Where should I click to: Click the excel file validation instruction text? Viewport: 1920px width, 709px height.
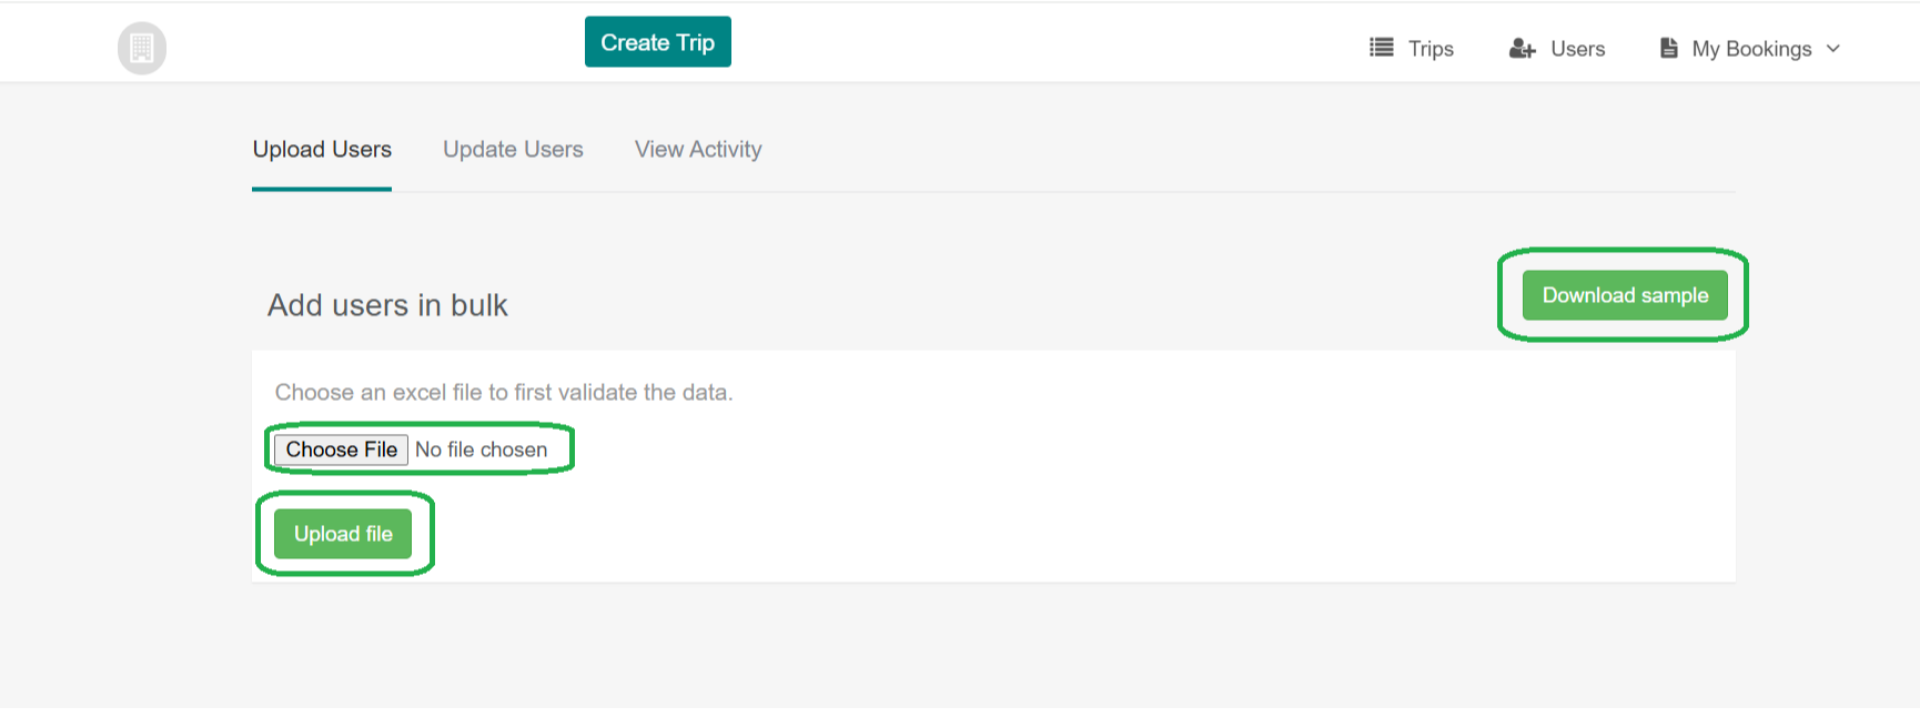503,392
